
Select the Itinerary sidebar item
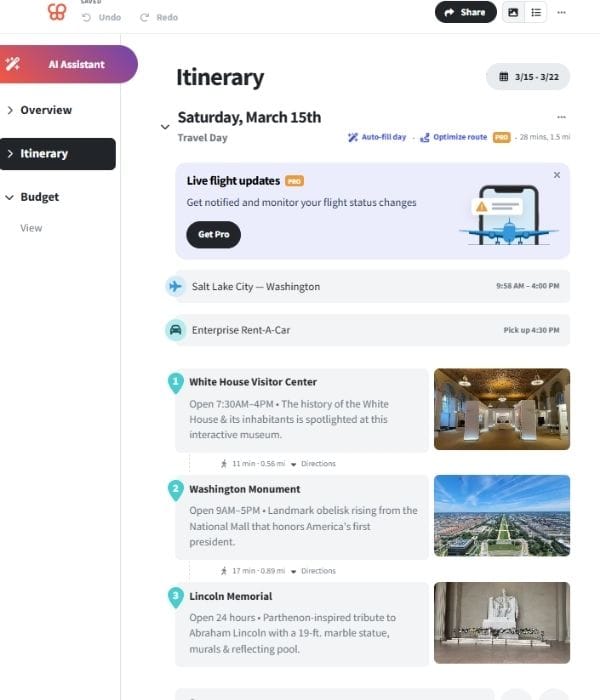[58, 154]
